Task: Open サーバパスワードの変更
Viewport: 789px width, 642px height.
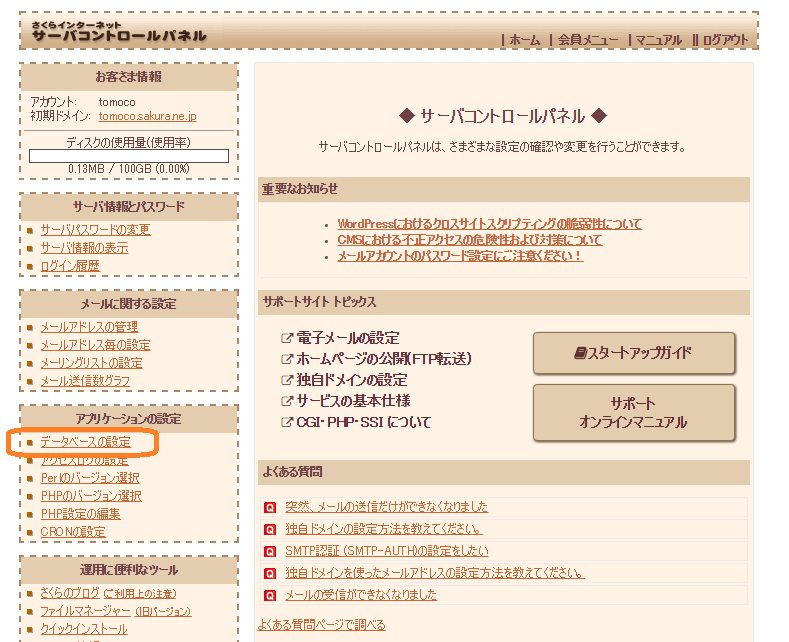Action: click(x=95, y=230)
